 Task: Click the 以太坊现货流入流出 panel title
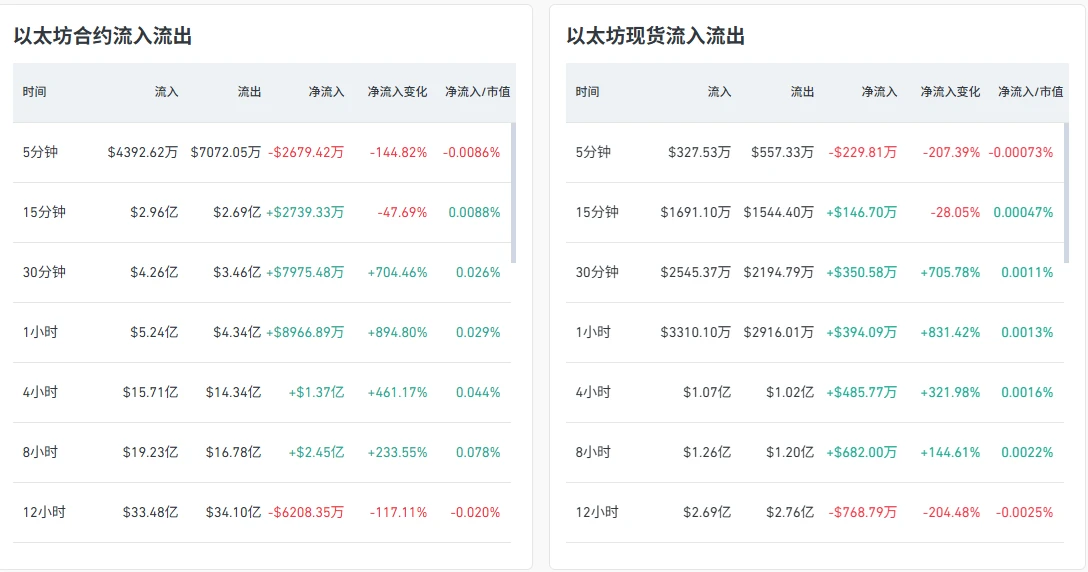click(x=656, y=36)
